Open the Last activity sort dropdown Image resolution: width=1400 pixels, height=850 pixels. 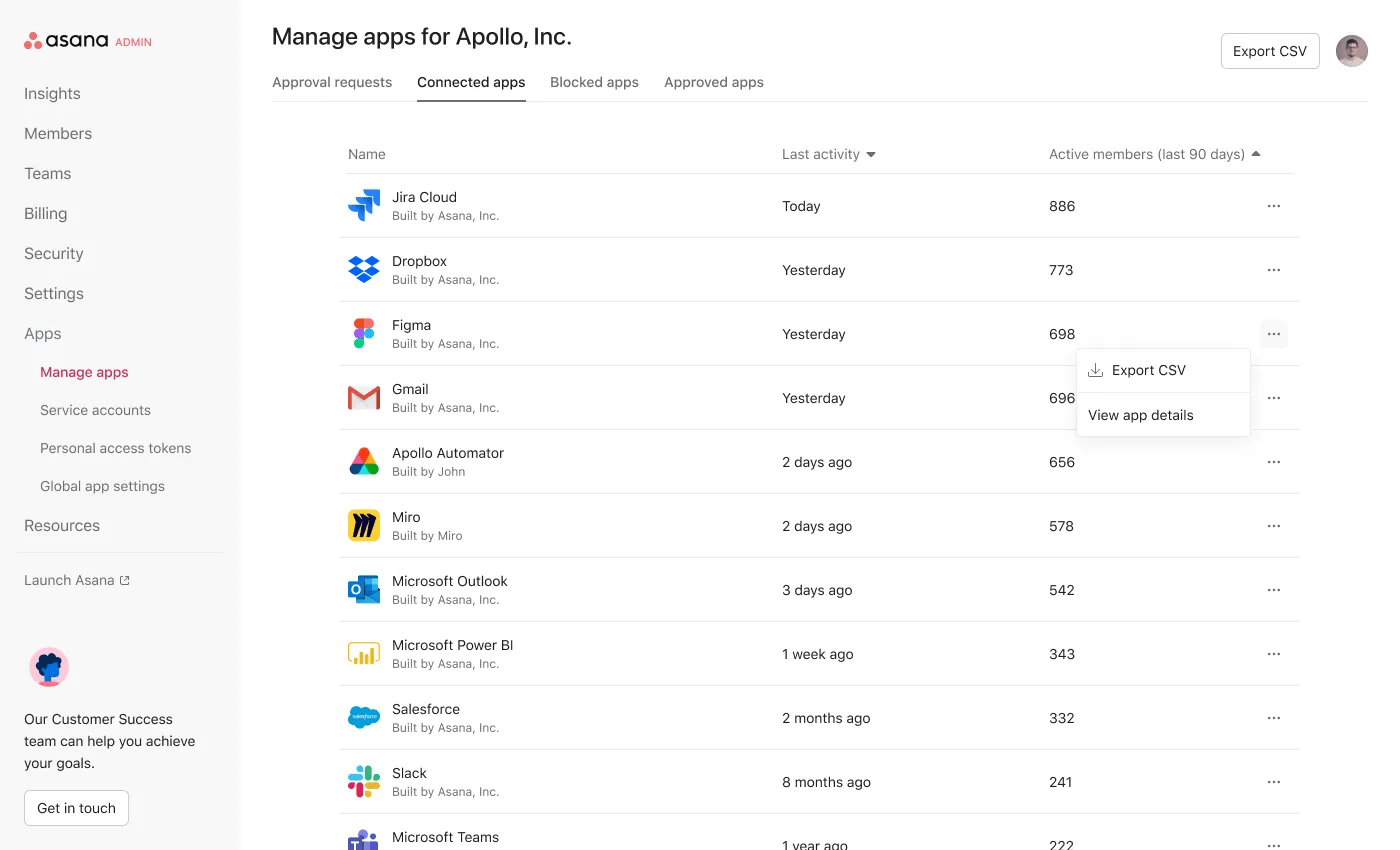(870, 154)
